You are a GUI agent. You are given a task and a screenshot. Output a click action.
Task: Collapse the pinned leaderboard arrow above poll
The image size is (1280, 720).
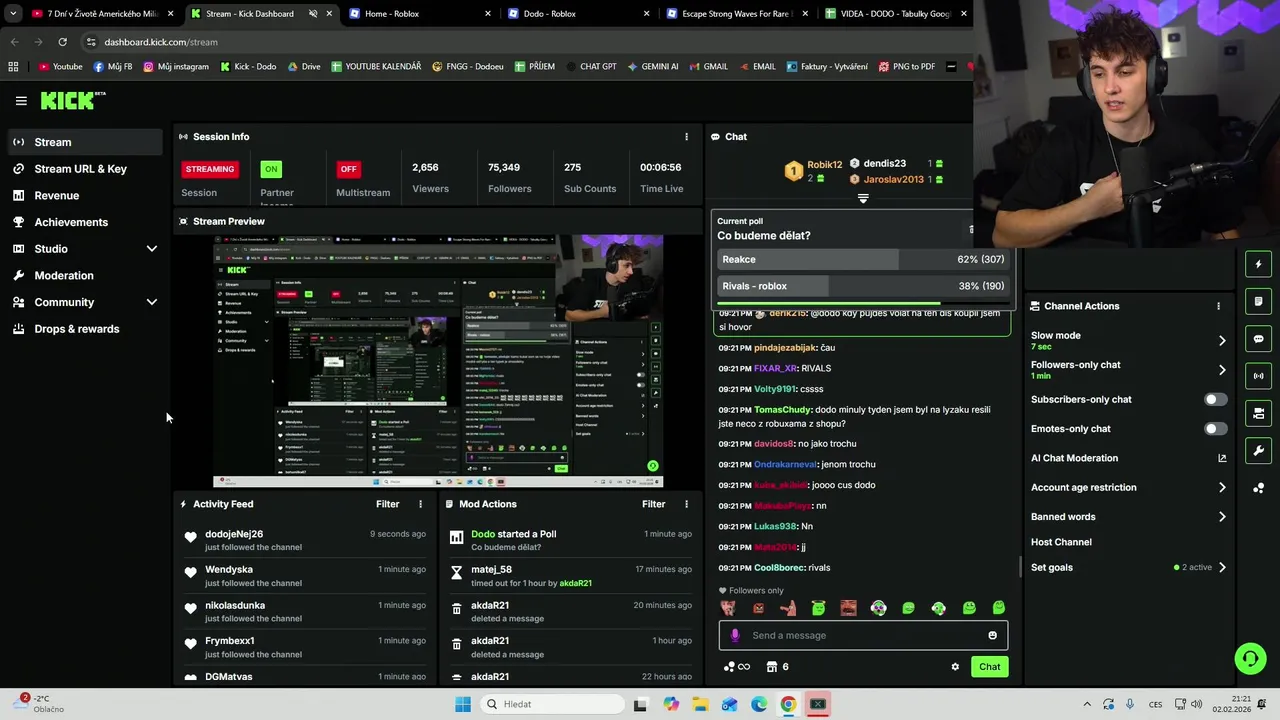point(863,198)
